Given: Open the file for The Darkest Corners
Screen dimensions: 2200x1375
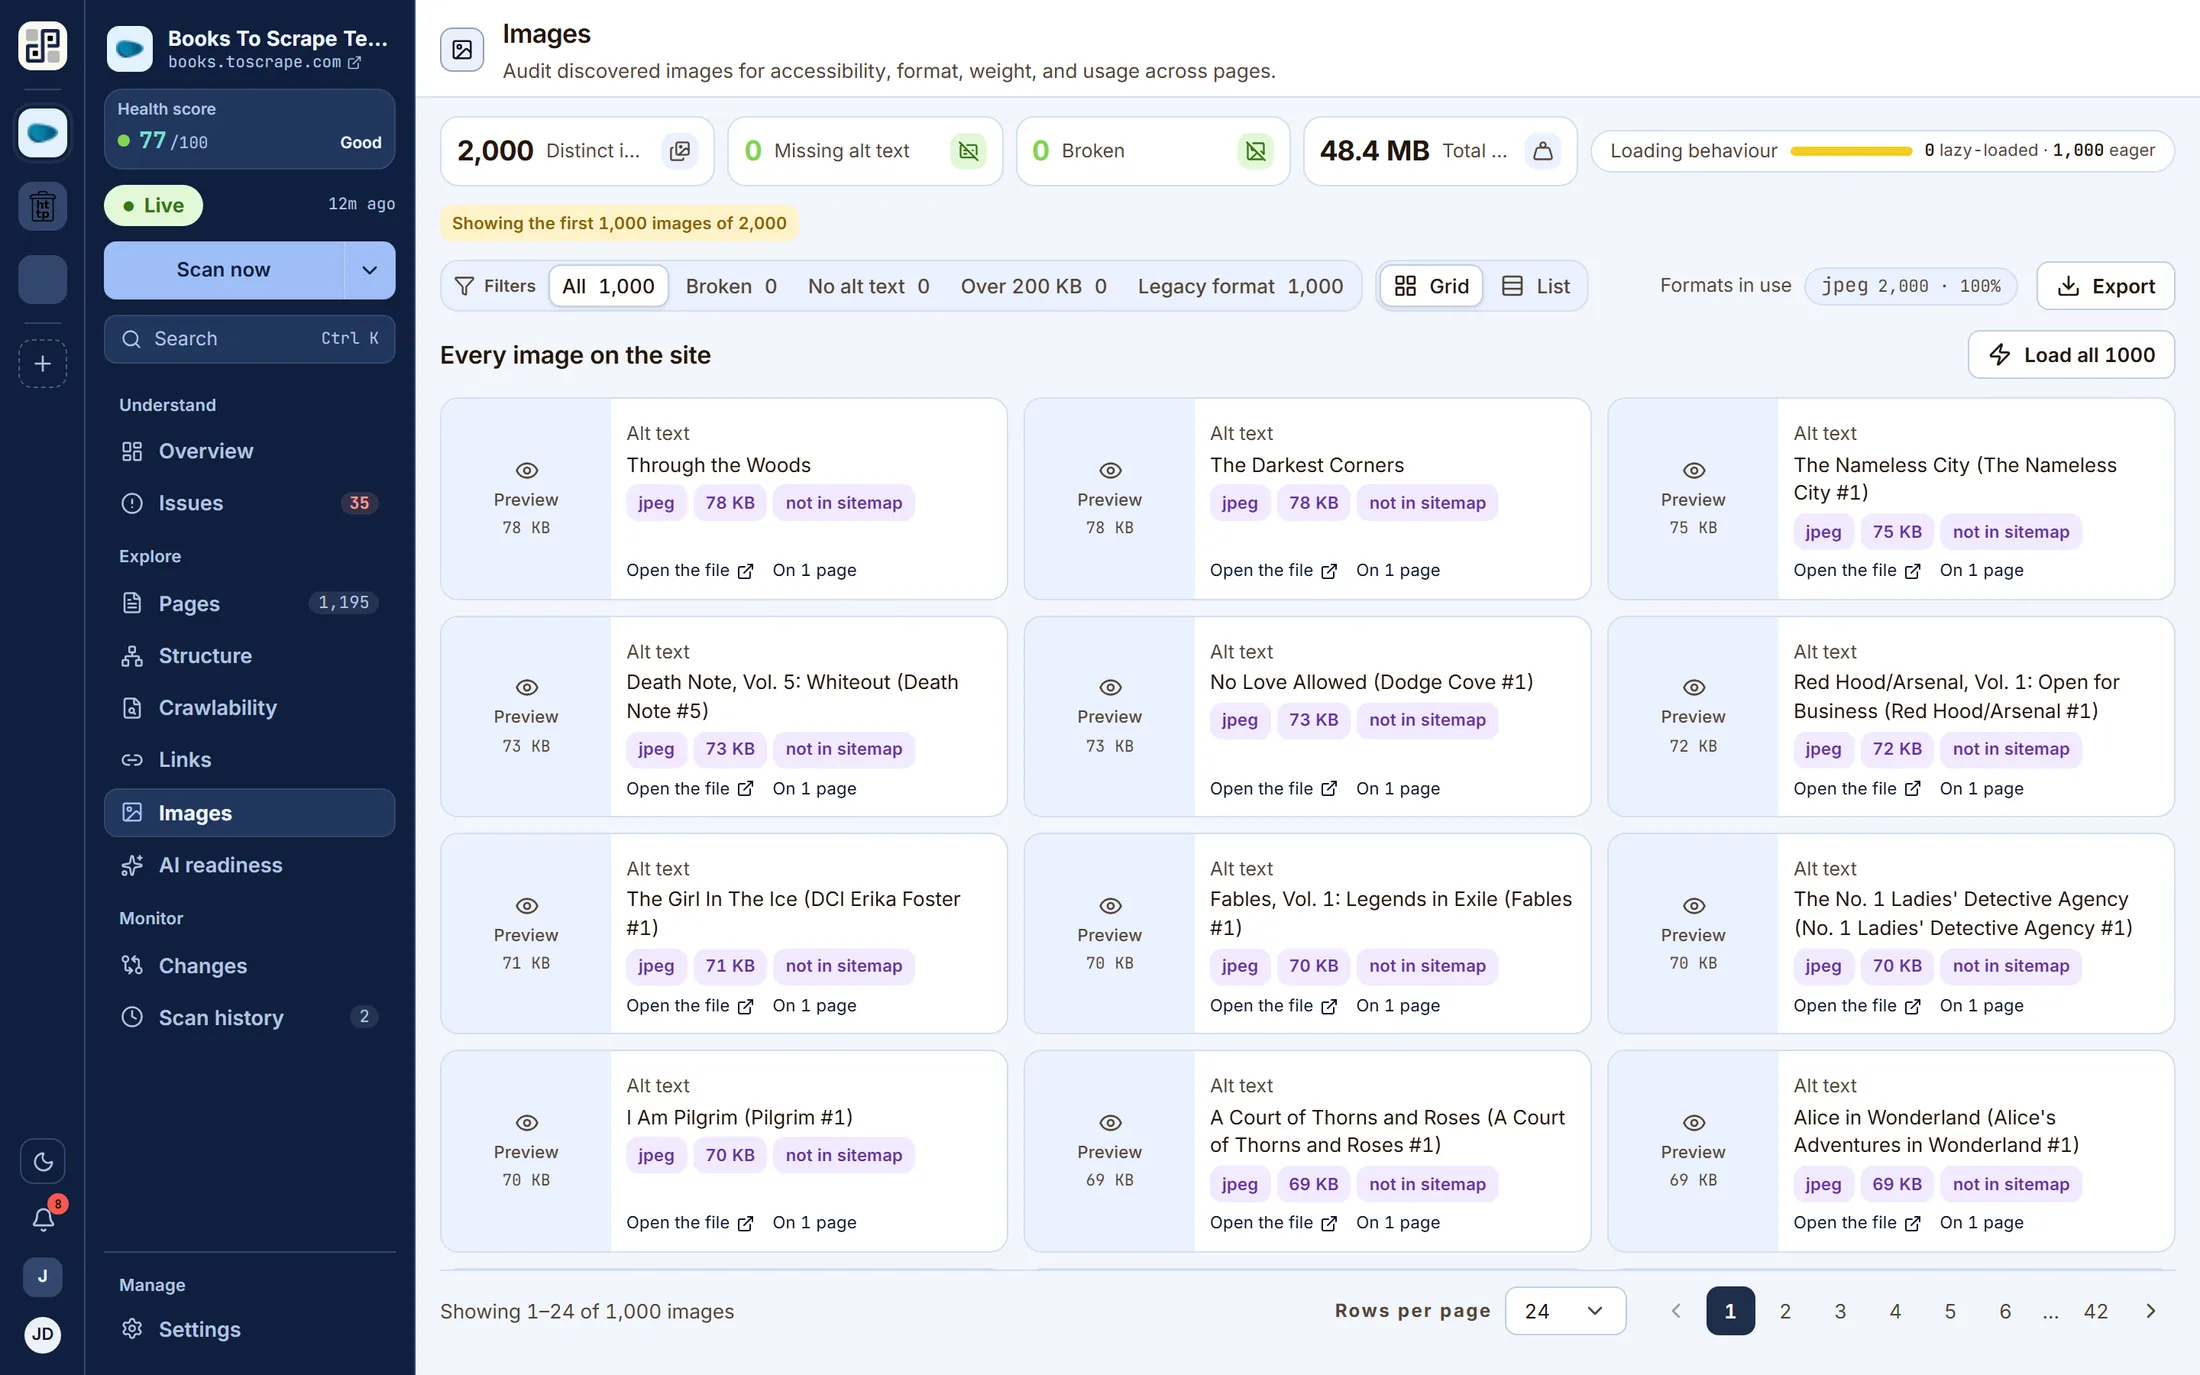Looking at the screenshot, I should click(x=1273, y=570).
